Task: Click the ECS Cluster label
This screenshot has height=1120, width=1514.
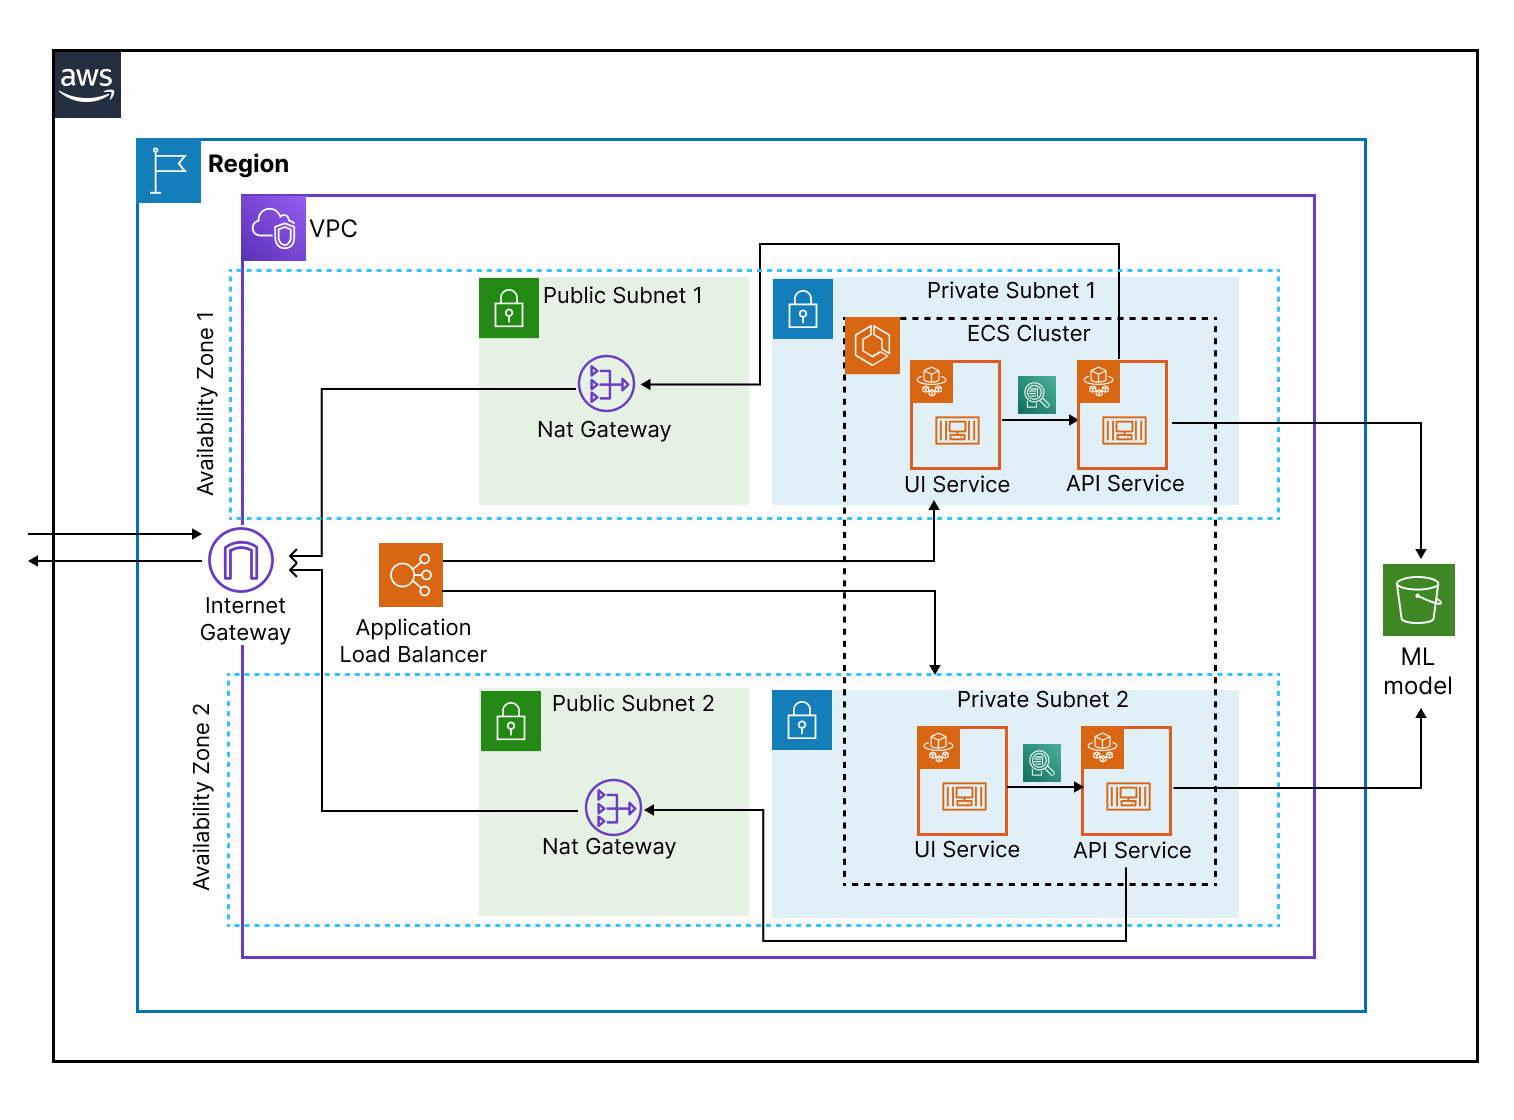Action: [x=1029, y=333]
